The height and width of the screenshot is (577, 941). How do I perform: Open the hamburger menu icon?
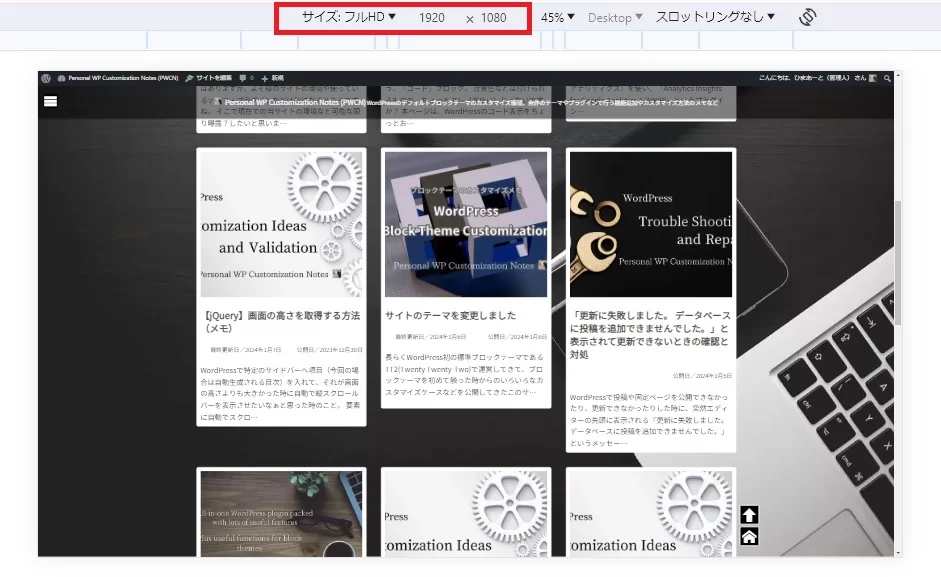[50, 101]
